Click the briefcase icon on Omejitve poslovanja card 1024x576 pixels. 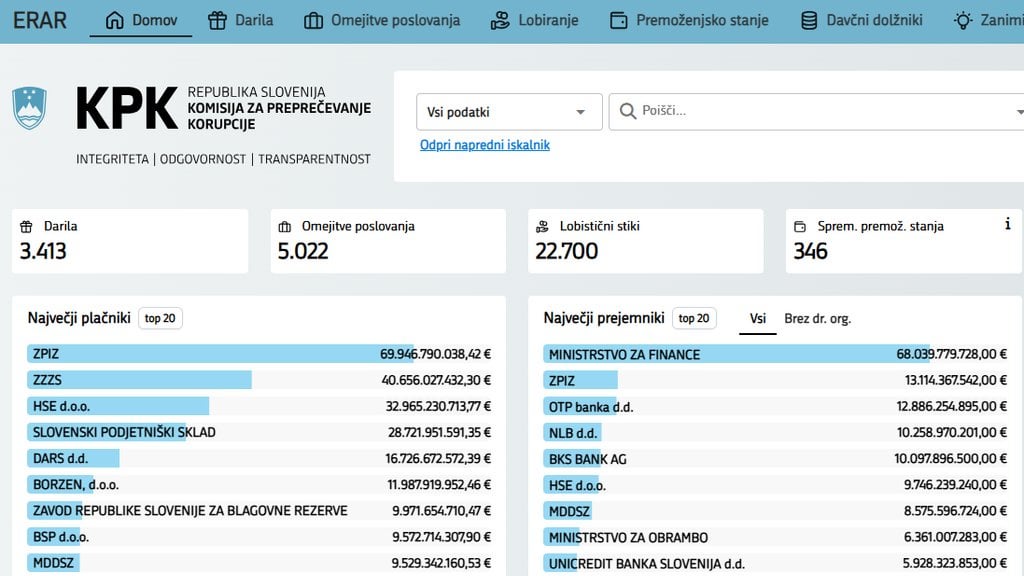click(285, 227)
